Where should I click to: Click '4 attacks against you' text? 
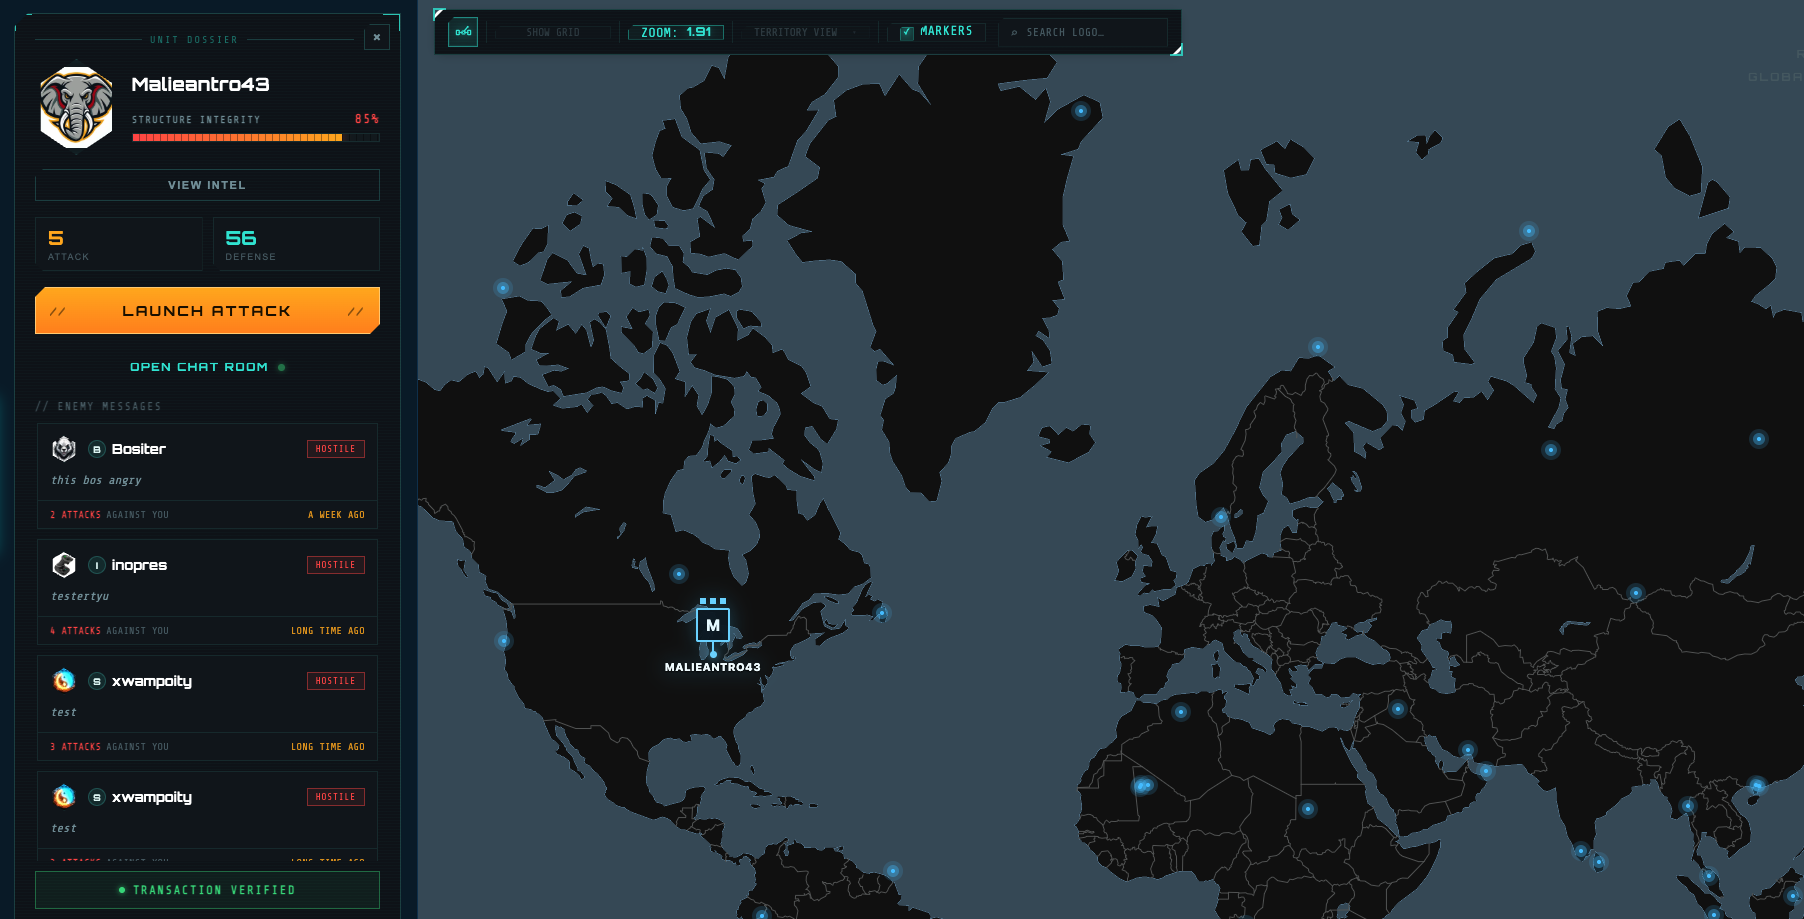pyautogui.click(x=109, y=631)
